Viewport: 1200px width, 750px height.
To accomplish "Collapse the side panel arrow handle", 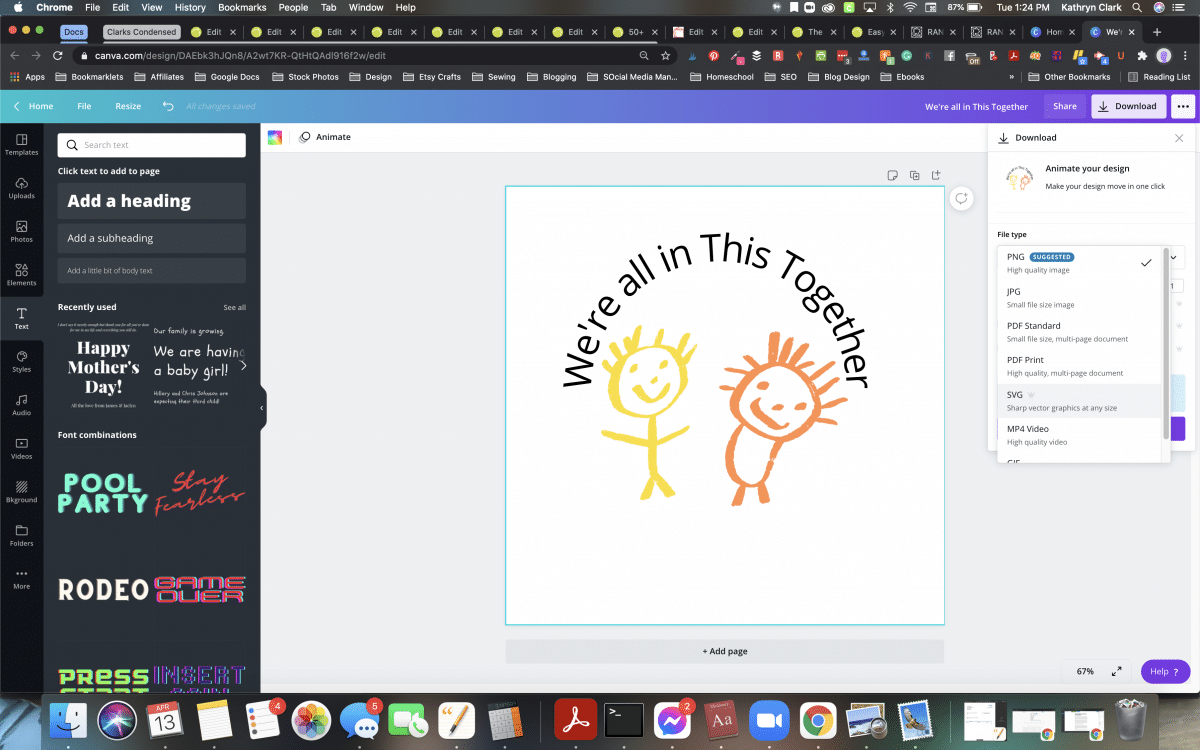I will click(262, 407).
